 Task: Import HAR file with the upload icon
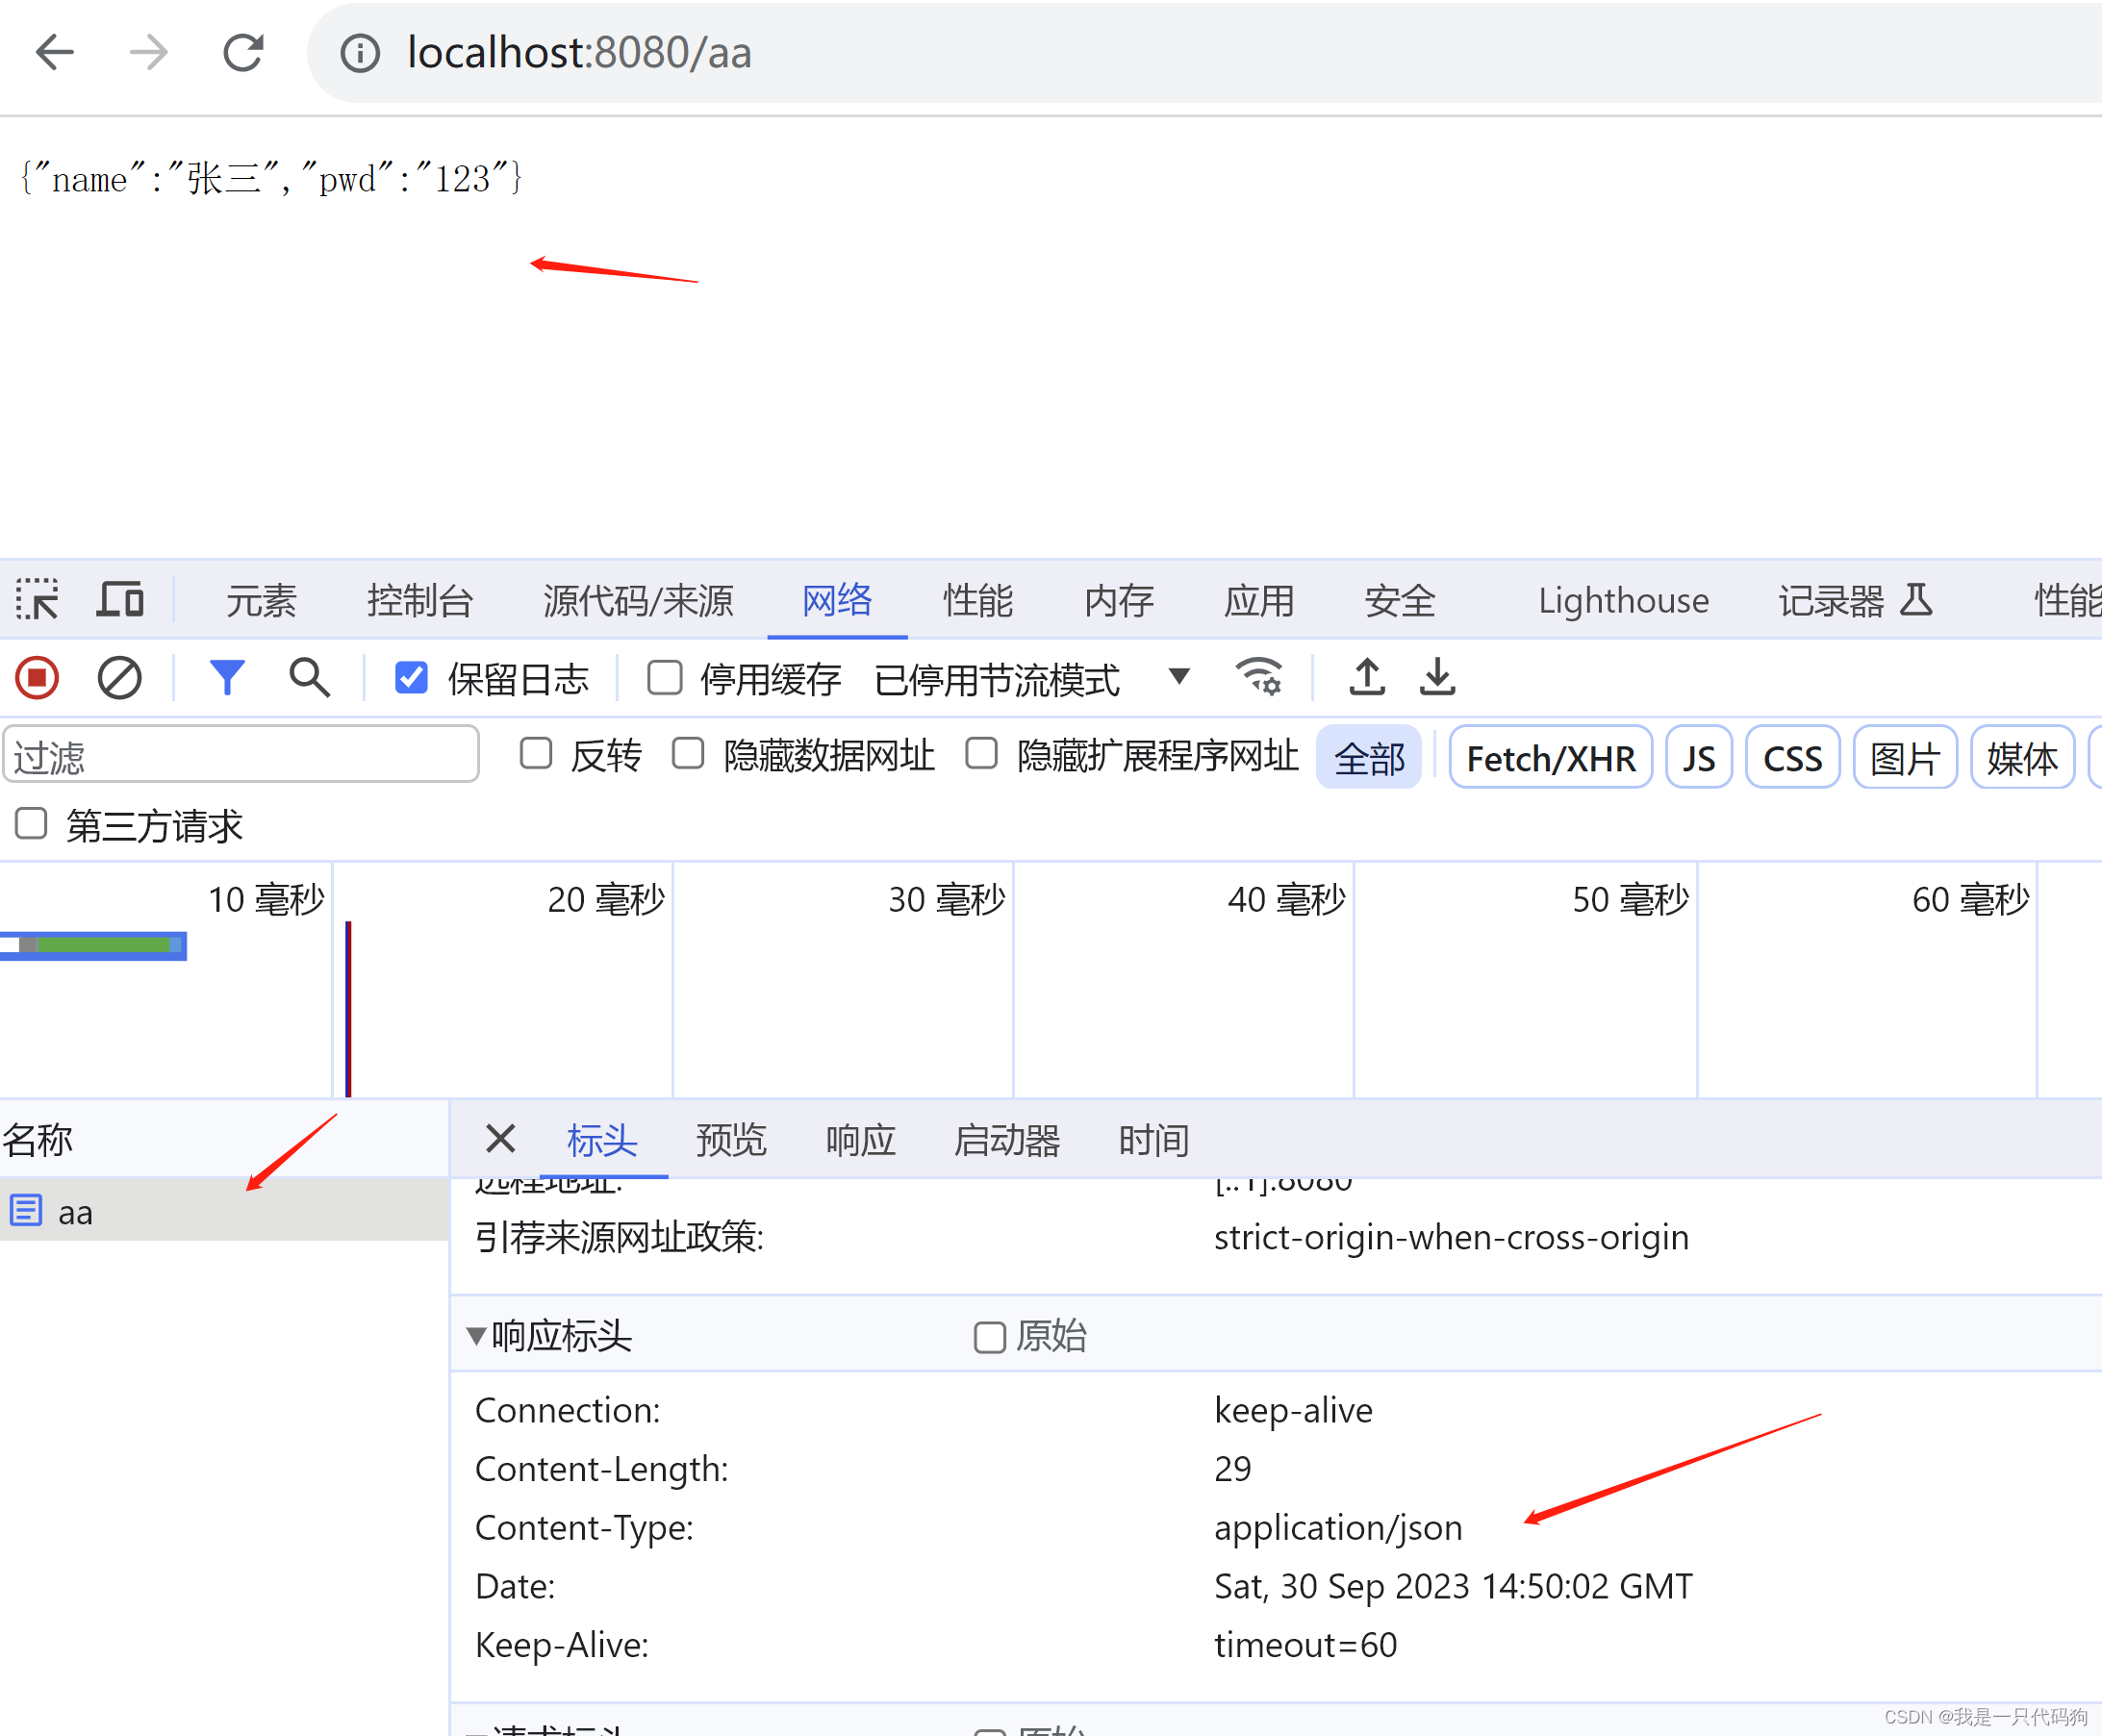point(1367,678)
